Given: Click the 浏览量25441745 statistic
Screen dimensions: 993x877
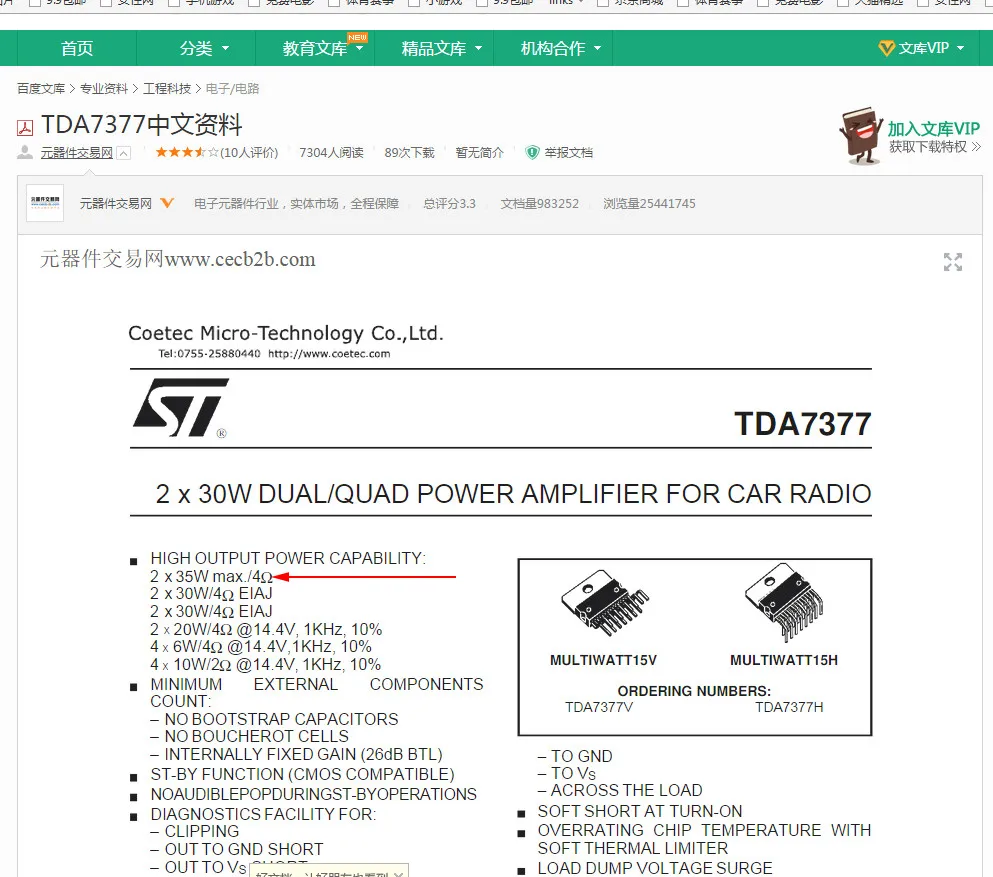Looking at the screenshot, I should (649, 203).
